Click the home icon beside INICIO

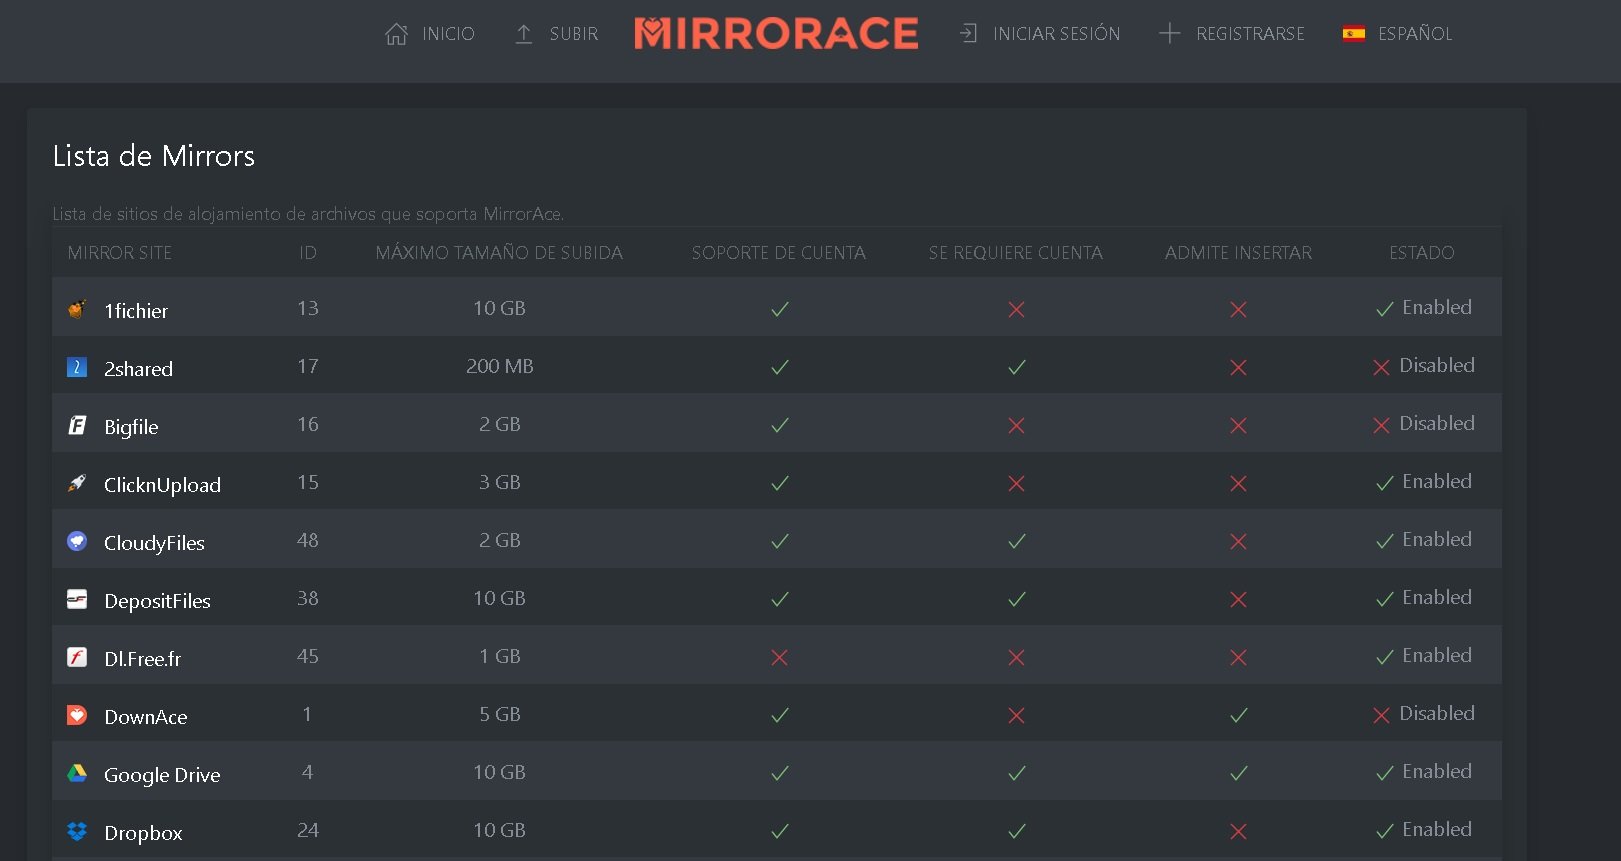click(x=396, y=34)
